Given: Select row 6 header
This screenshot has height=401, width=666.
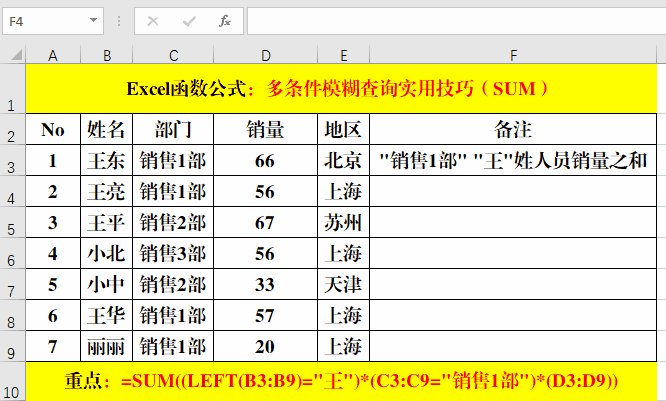Looking at the screenshot, I should point(12,253).
